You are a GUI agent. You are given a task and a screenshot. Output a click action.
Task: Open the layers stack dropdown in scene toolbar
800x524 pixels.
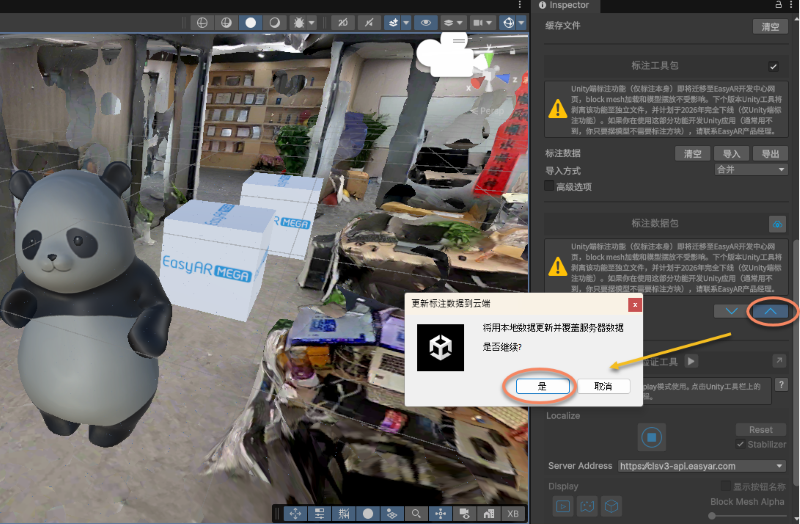(452, 22)
